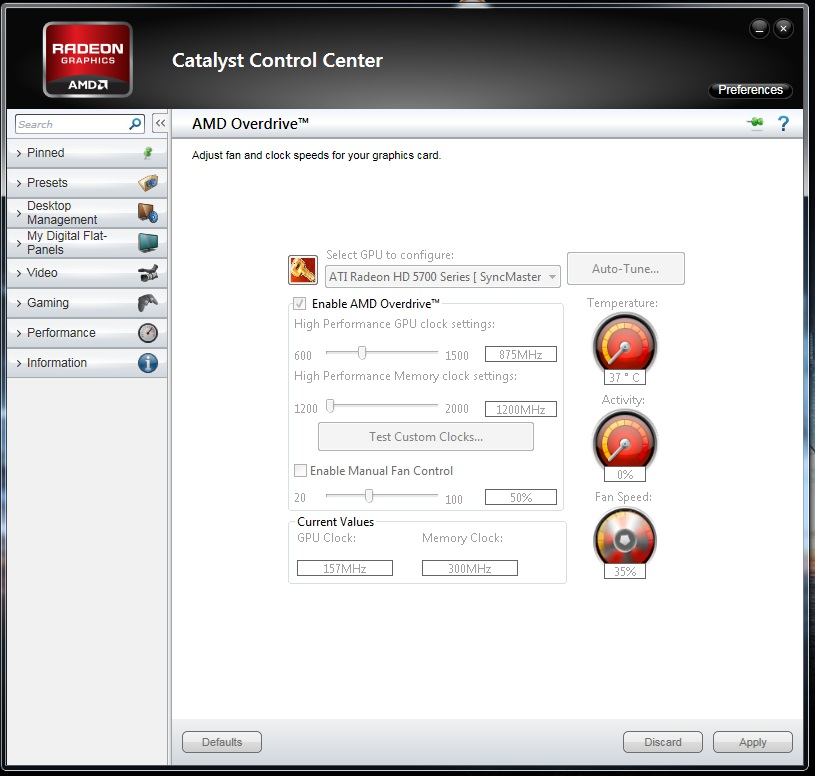The width and height of the screenshot is (819, 779).
Task: Click the fan speed slider handle
Action: pyautogui.click(x=369, y=495)
